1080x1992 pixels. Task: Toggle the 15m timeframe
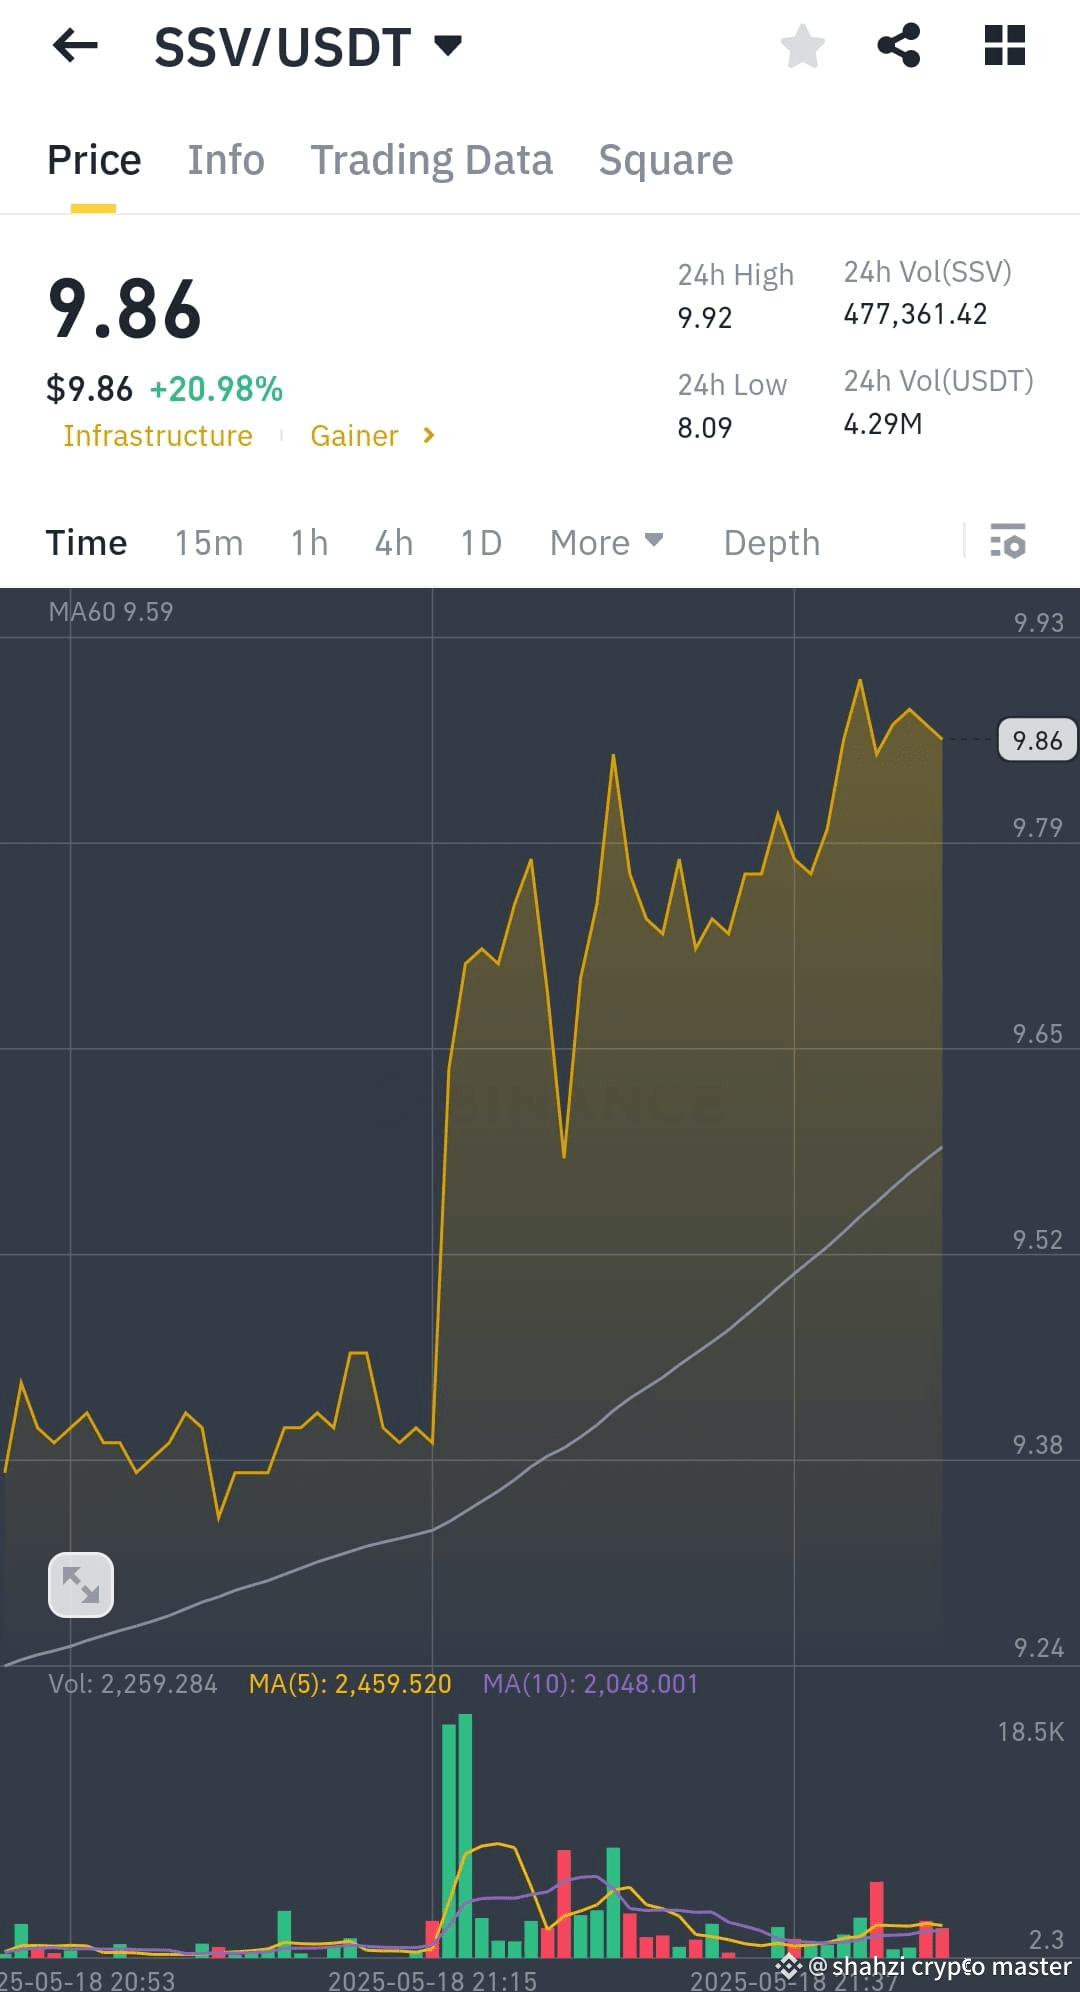pos(207,542)
